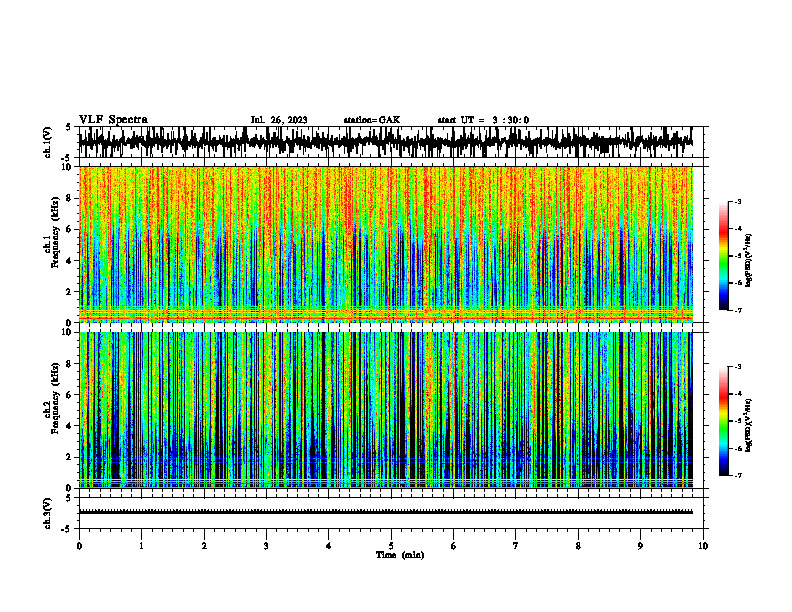Click the ch.1 voltage waveform trace
The height and width of the screenshot is (612, 792).
pyautogui.click(x=386, y=142)
